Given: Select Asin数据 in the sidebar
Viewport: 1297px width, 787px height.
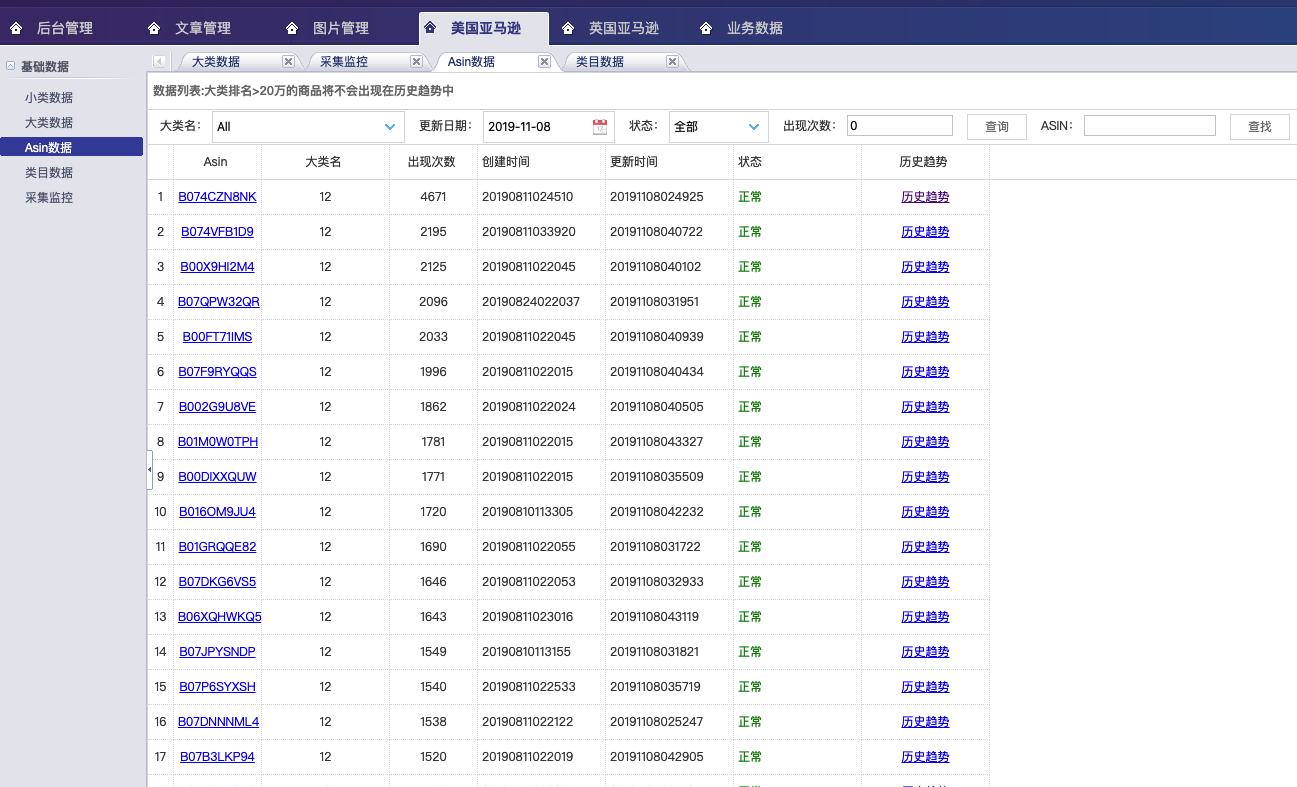Looking at the screenshot, I should [x=71, y=147].
